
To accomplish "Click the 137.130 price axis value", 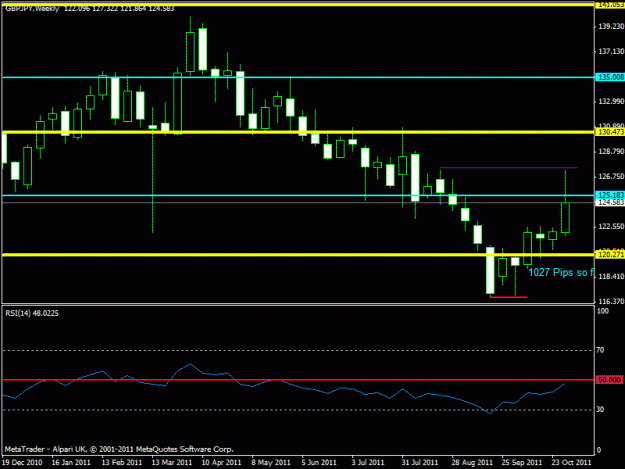I will [611, 51].
